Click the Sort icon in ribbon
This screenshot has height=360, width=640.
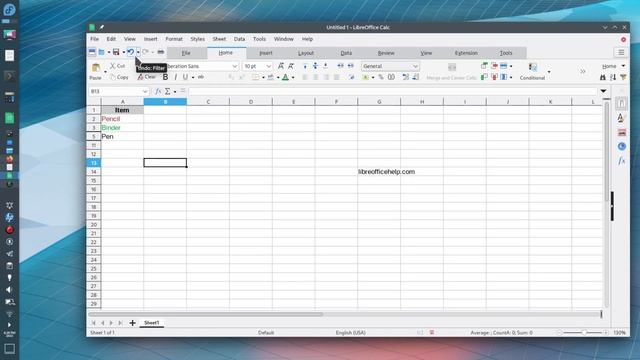pyautogui.click(x=613, y=77)
